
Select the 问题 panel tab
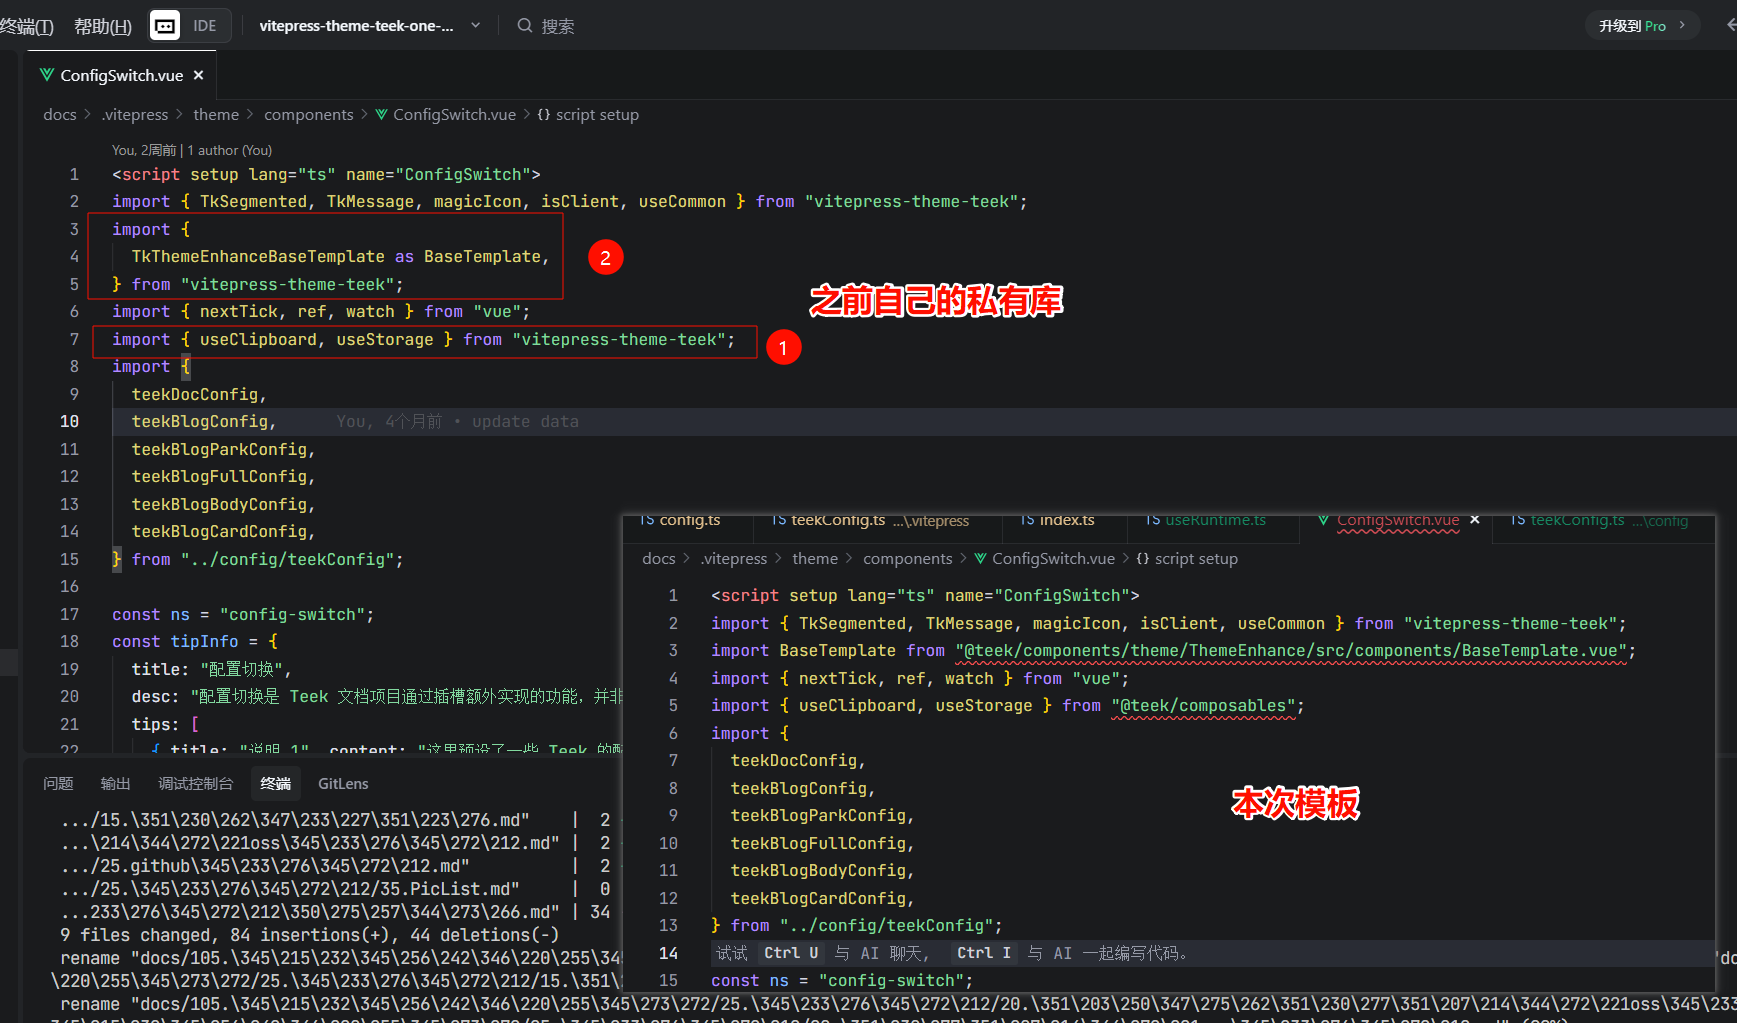coord(58,783)
